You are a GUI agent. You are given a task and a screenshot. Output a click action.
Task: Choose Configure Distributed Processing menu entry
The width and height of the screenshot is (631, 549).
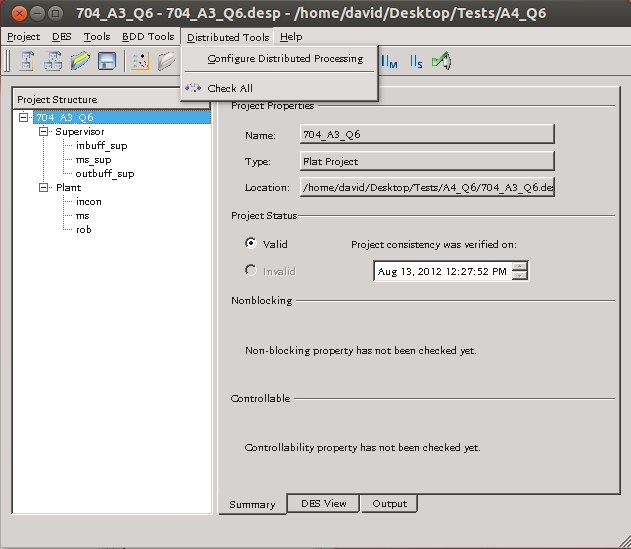click(x=285, y=59)
